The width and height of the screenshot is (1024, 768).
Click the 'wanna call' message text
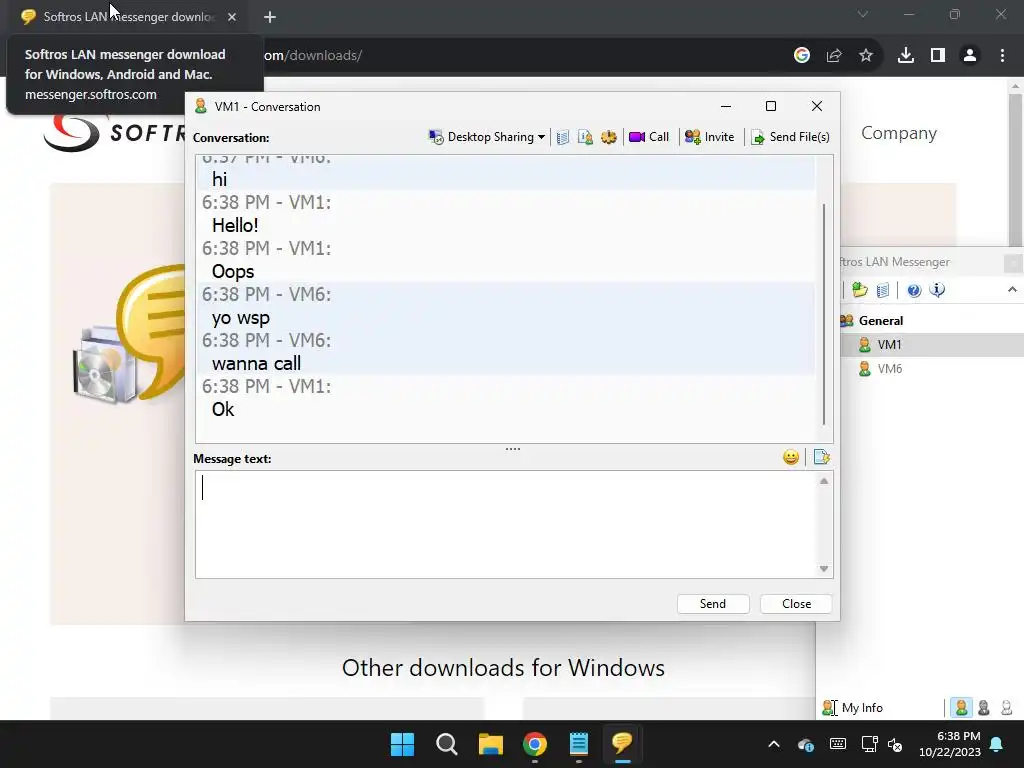tap(256, 364)
